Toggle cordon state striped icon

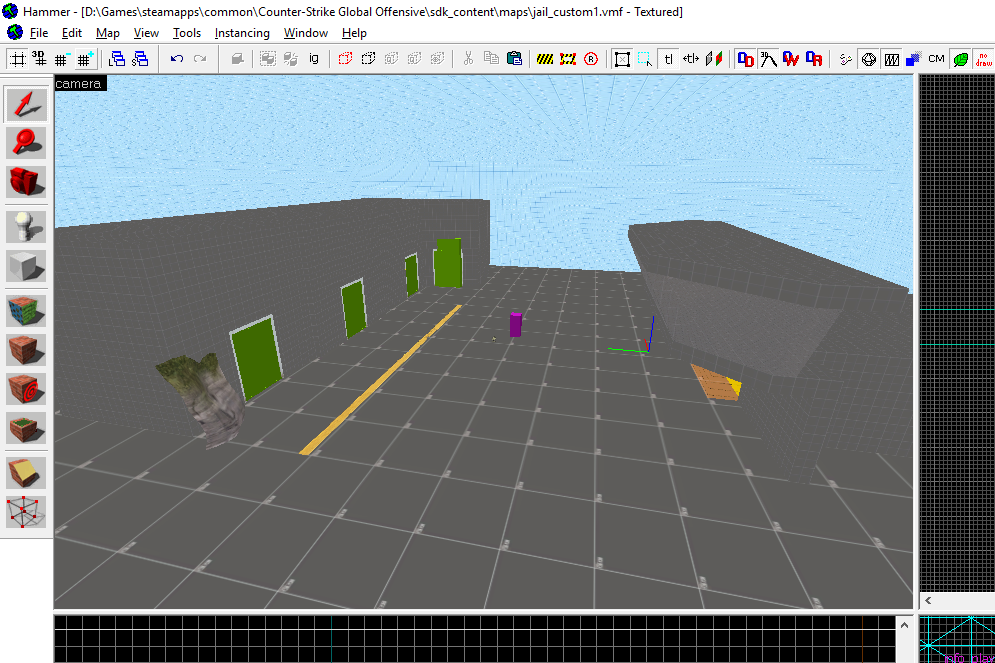pos(544,59)
